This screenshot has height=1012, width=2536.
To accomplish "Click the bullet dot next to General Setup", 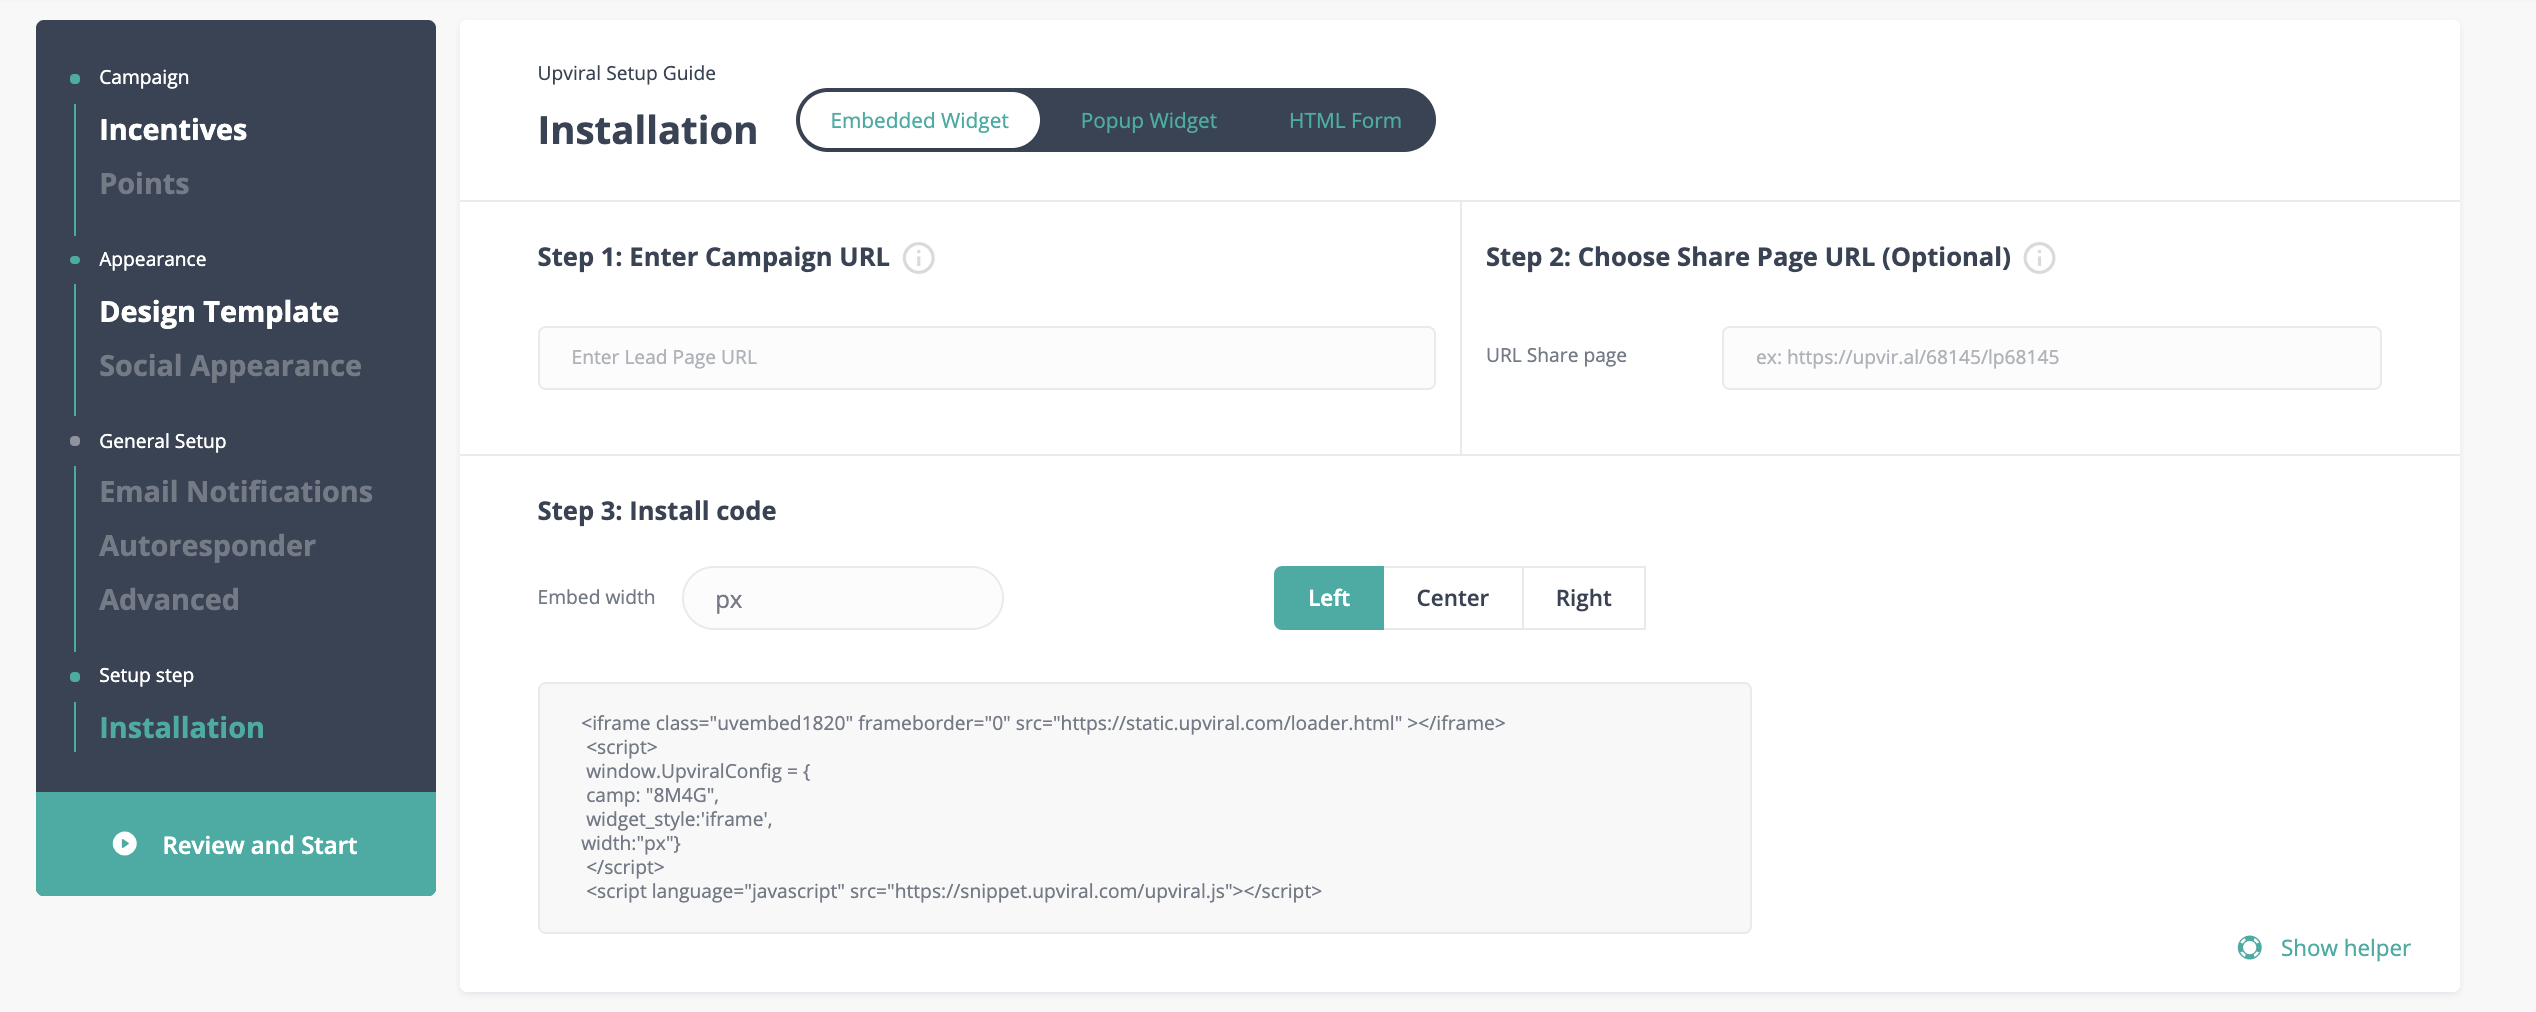I will (x=74, y=441).
